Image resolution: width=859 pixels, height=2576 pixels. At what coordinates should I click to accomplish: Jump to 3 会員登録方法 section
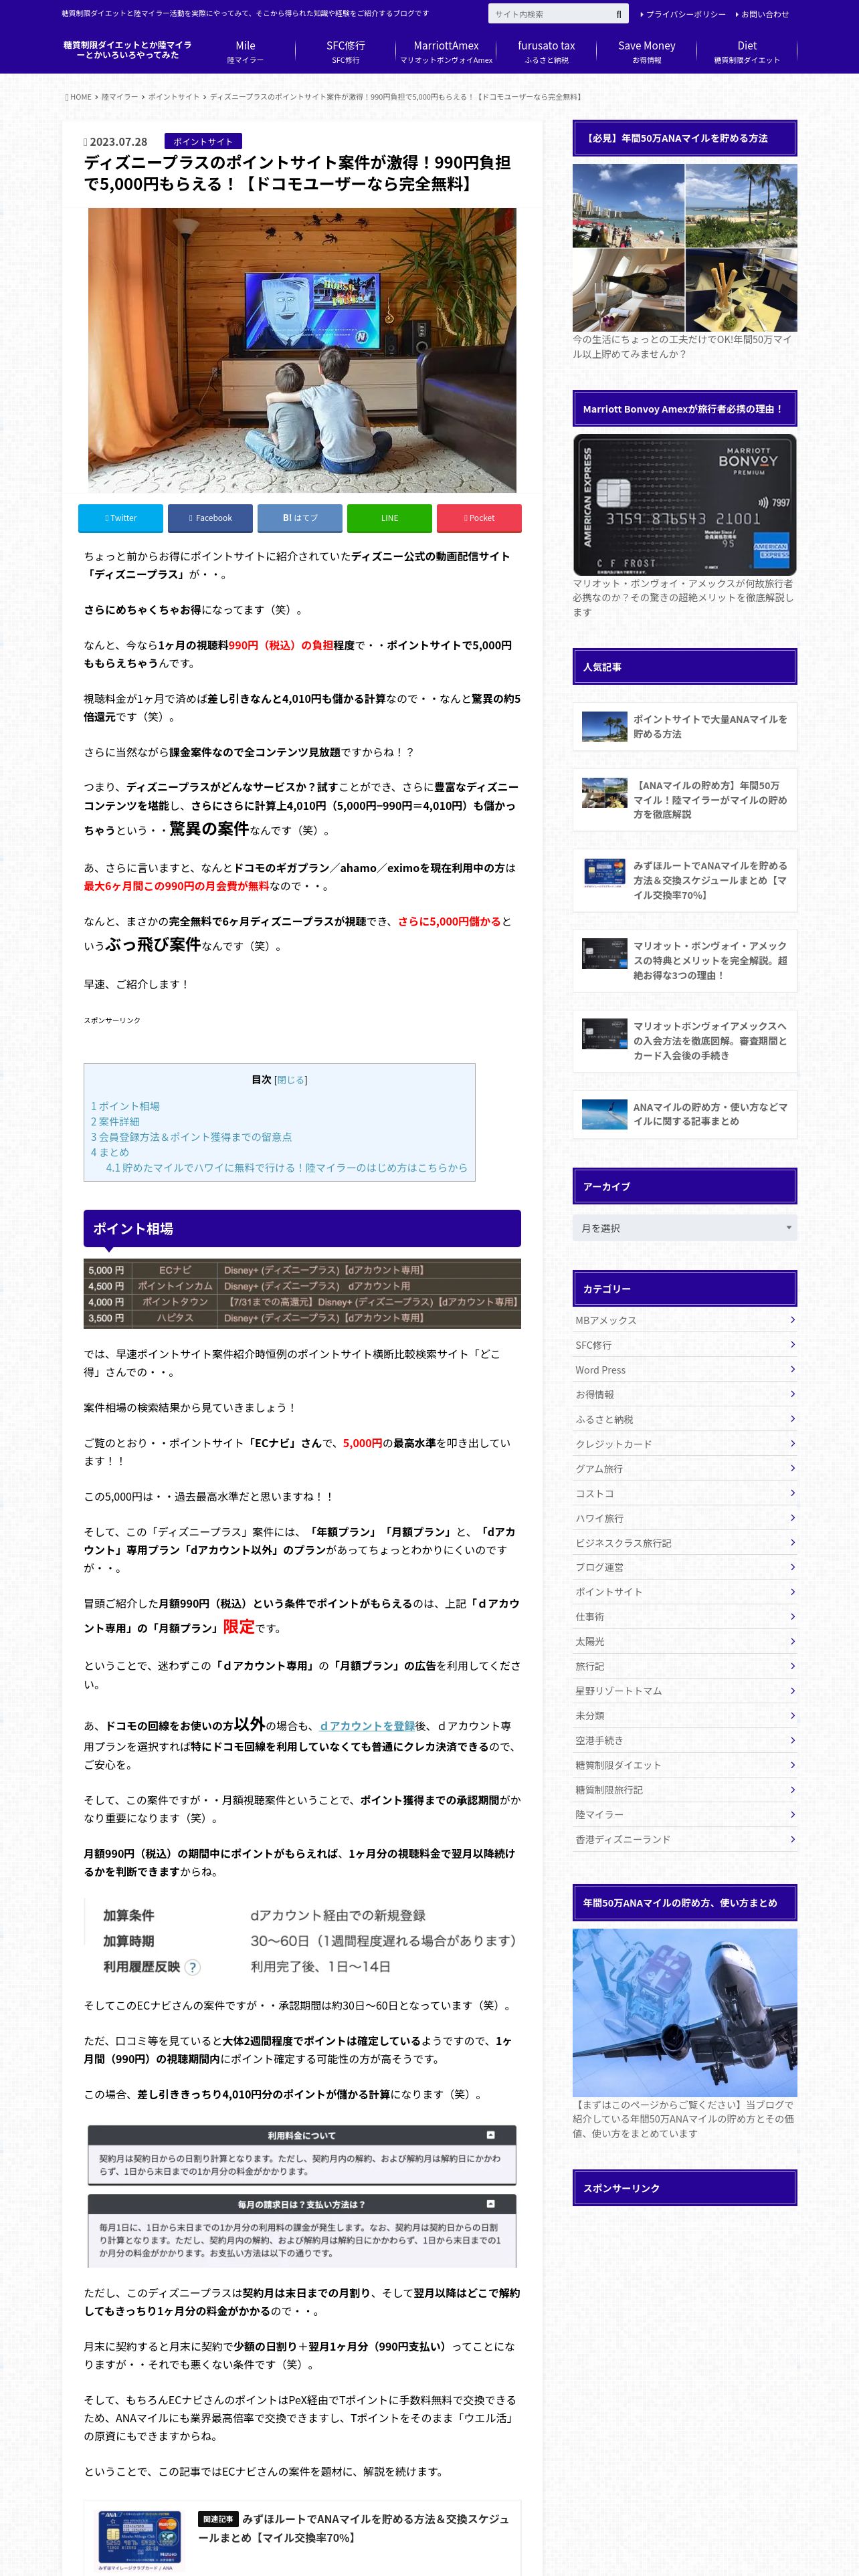(191, 1137)
